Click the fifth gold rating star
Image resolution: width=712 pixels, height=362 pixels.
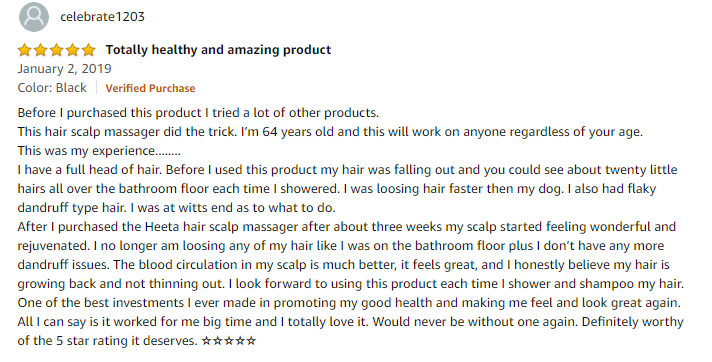point(88,50)
